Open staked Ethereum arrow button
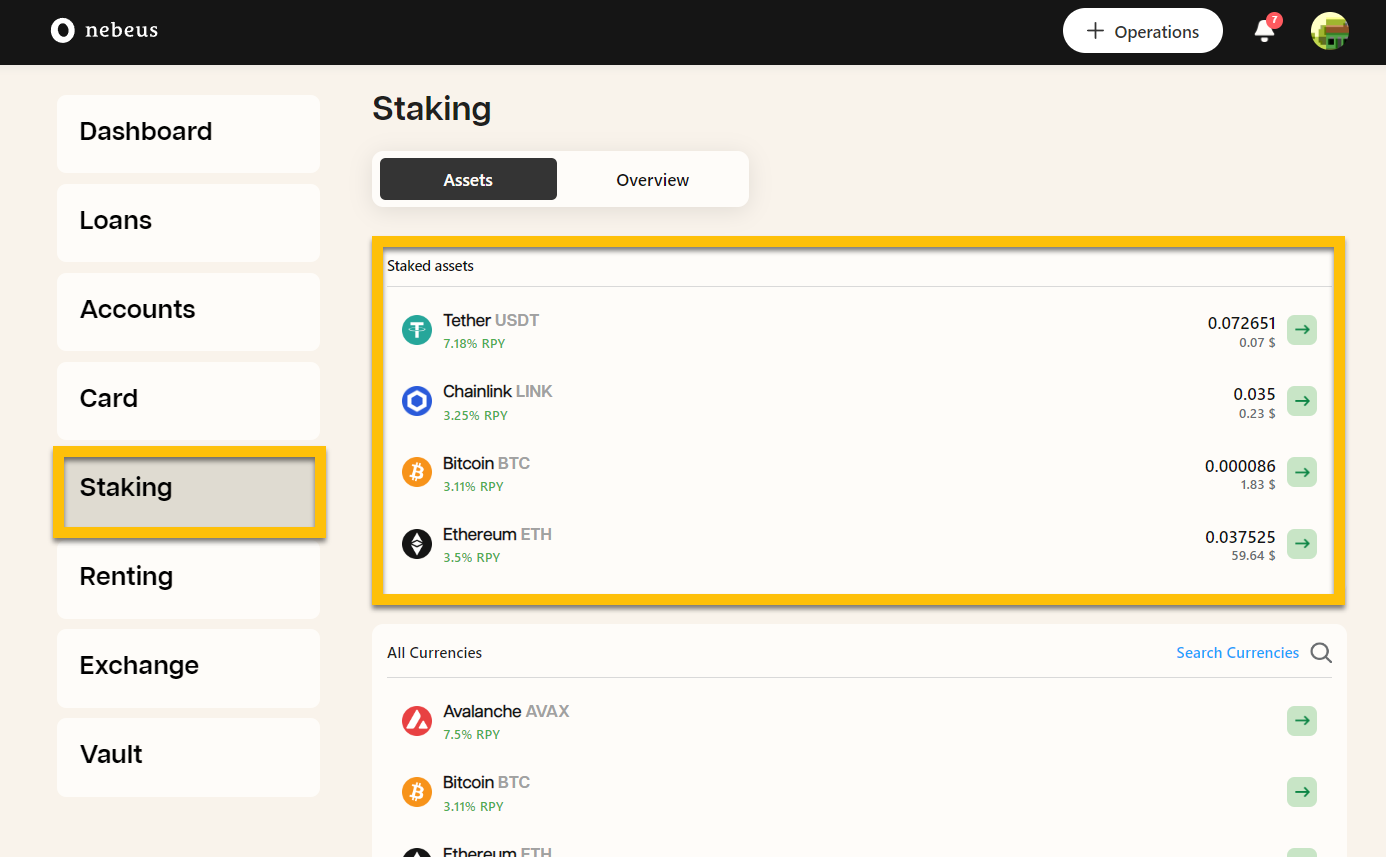1386x857 pixels. tap(1301, 544)
